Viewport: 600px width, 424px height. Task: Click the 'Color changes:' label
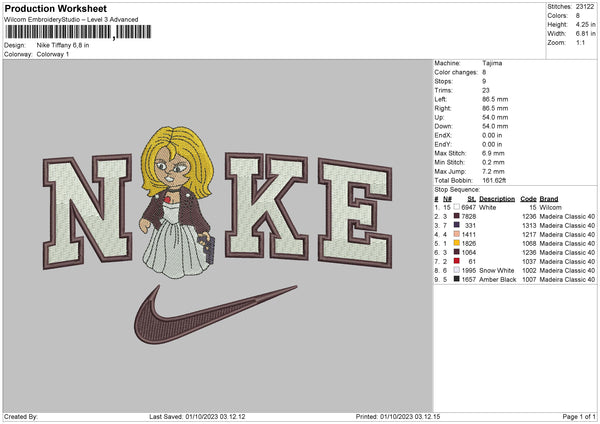(x=456, y=72)
